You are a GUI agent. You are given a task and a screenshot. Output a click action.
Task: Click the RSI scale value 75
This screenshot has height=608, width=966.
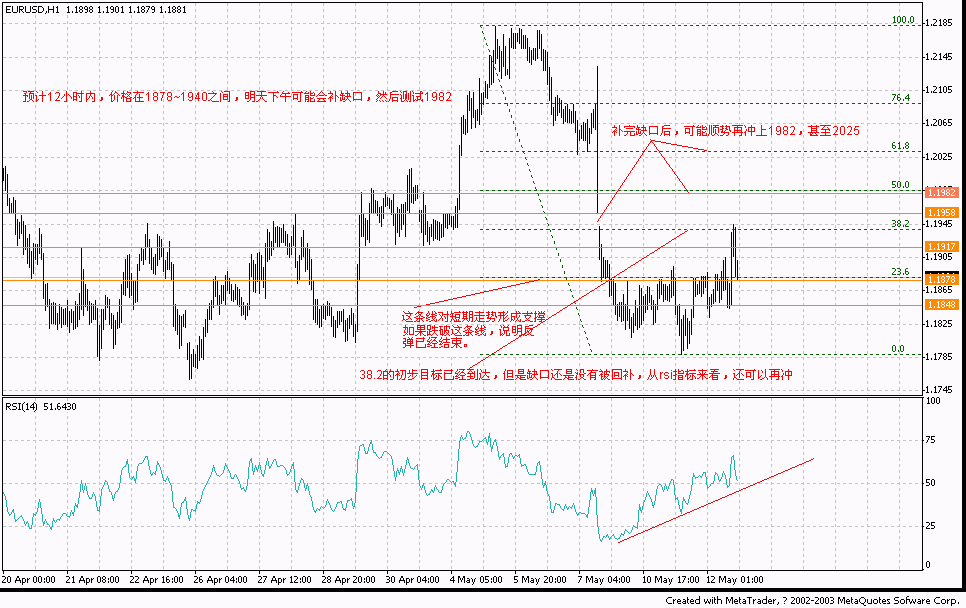[931, 440]
